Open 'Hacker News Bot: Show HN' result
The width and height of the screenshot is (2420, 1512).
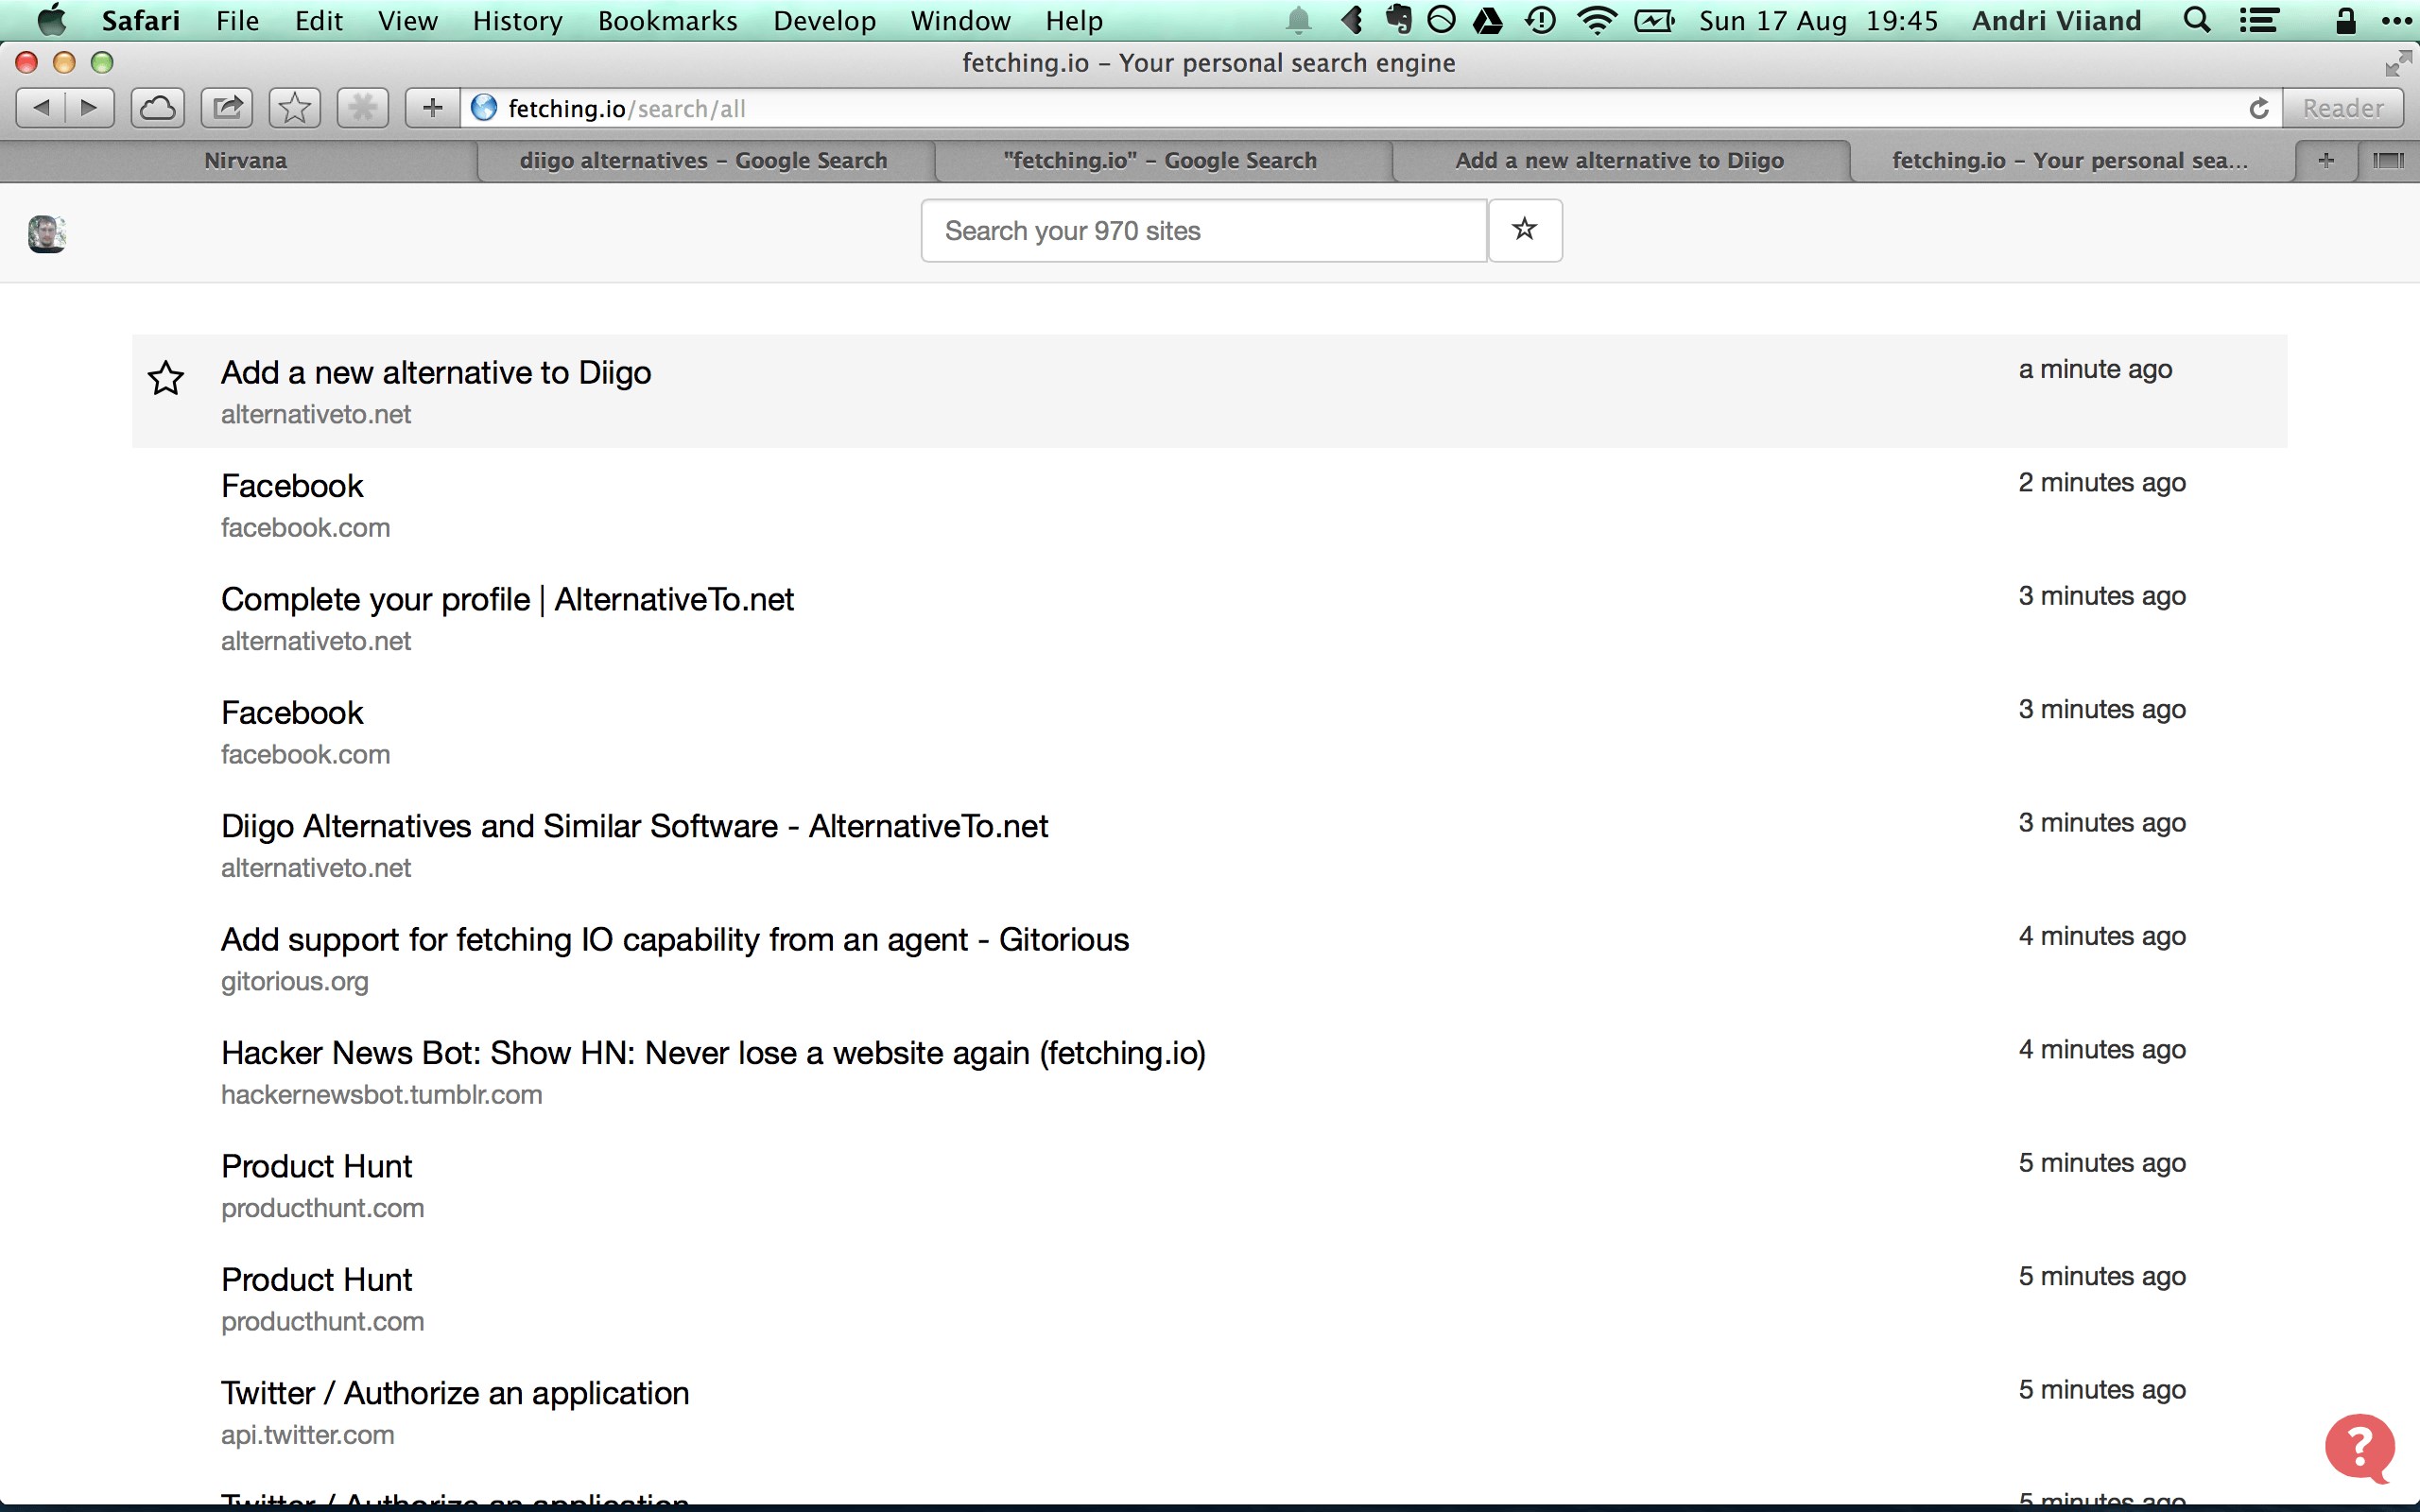[713, 1053]
